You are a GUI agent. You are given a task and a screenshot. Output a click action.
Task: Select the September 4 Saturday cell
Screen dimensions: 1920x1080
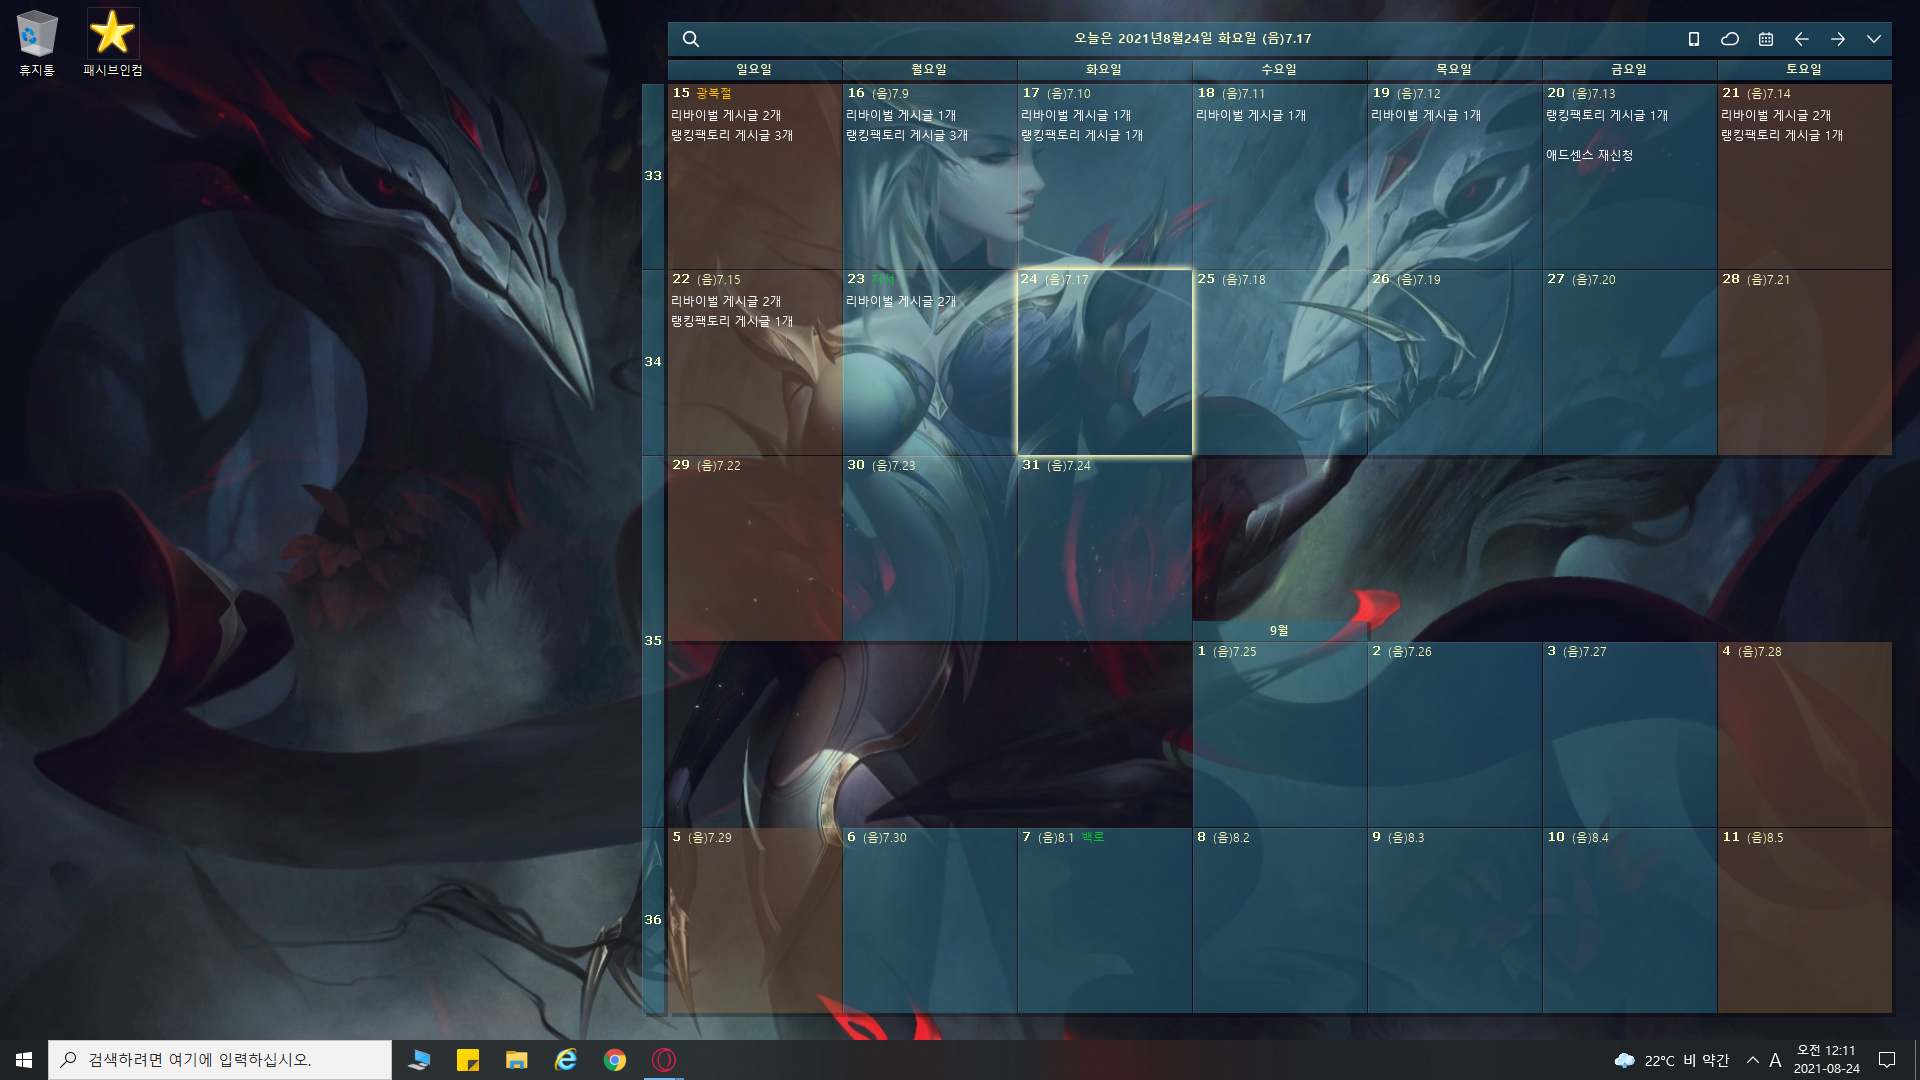tap(1804, 734)
